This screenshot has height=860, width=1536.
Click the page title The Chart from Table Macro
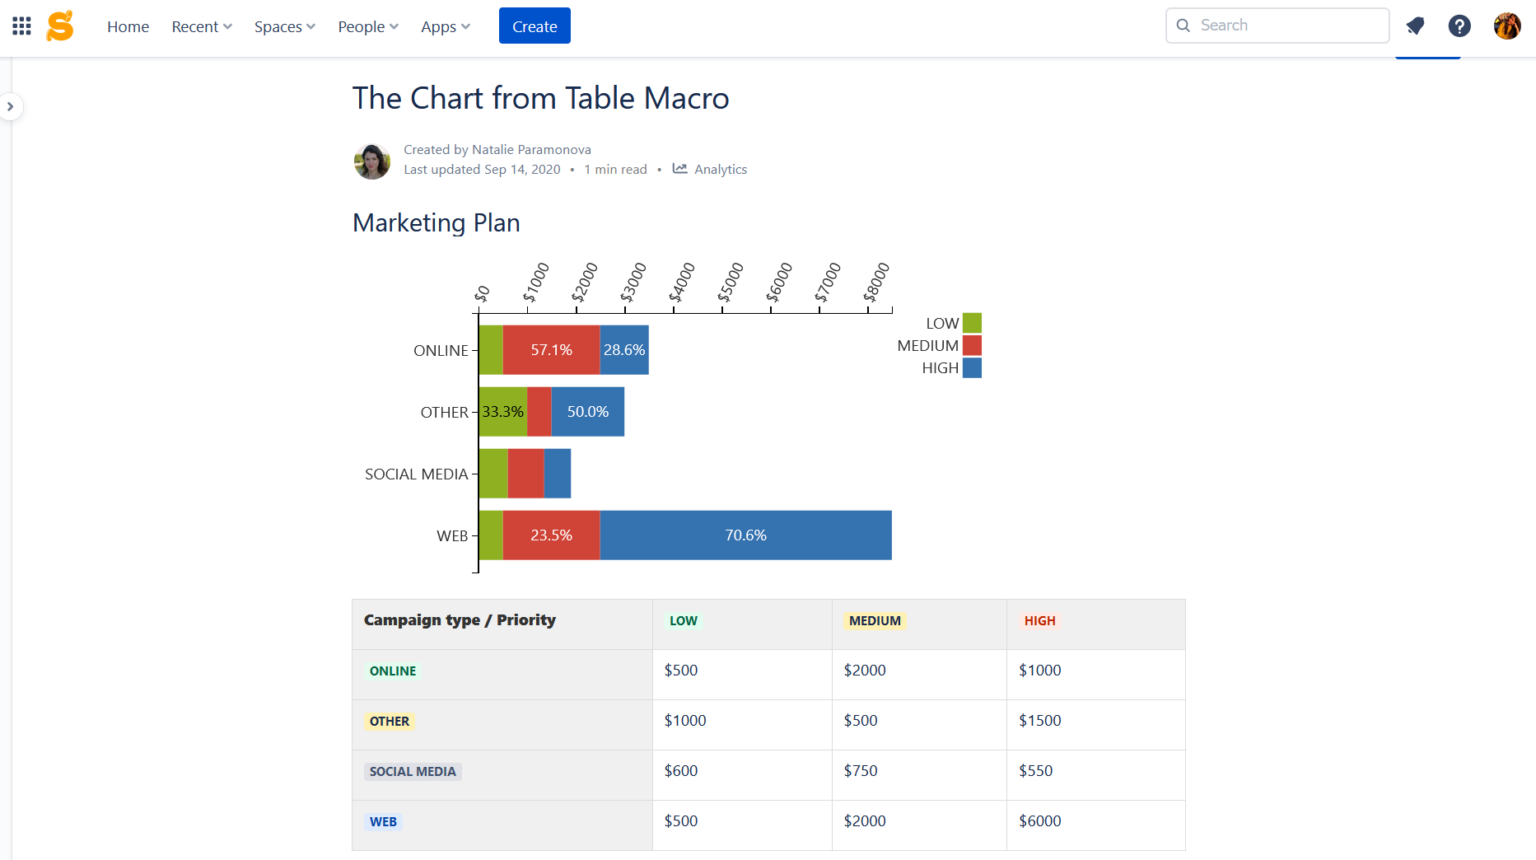coord(540,98)
